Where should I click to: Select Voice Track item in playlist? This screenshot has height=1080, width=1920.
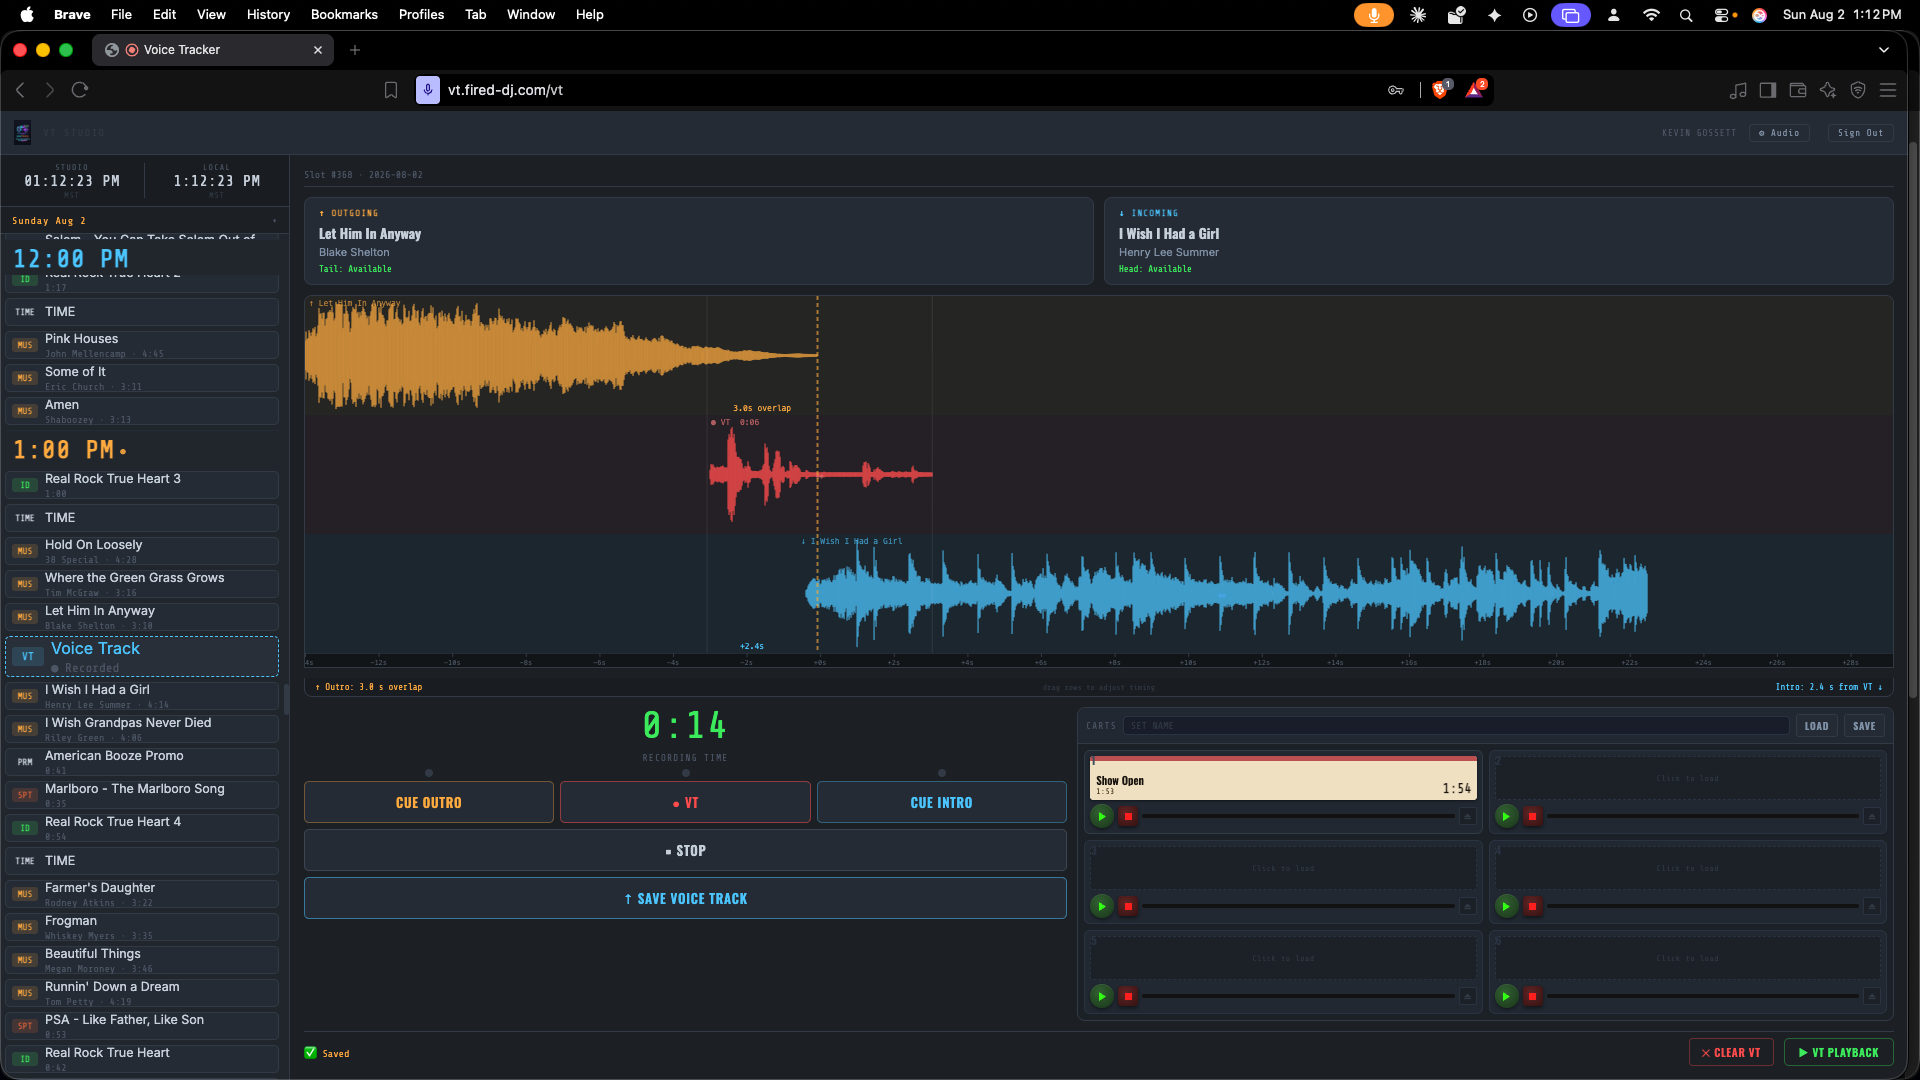pos(142,656)
